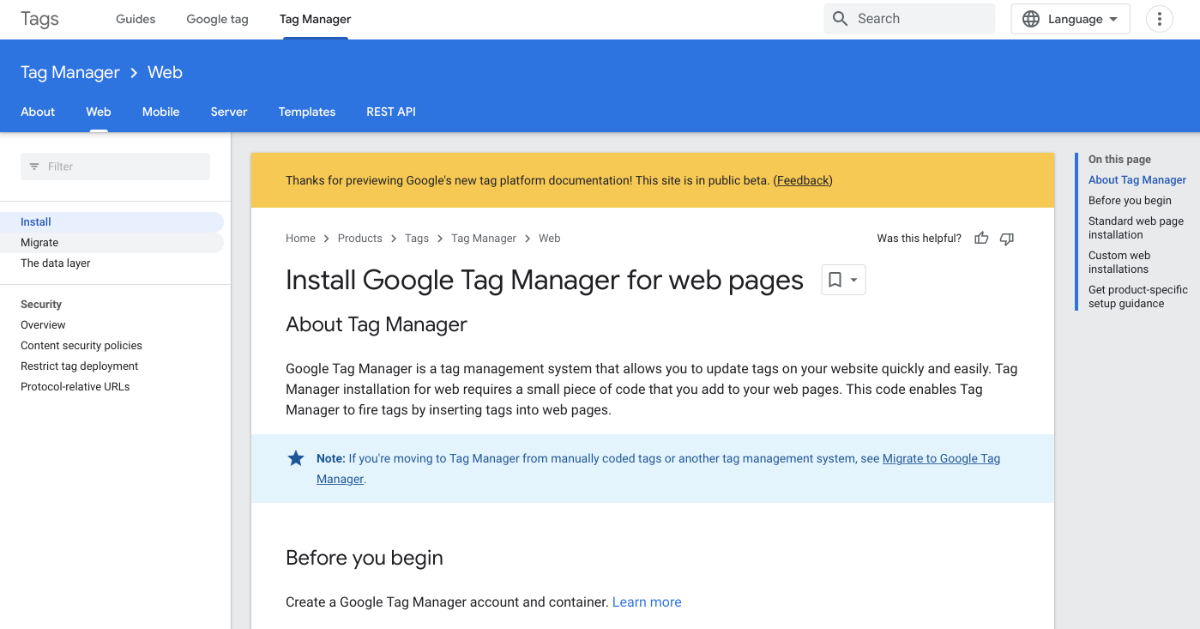Click Tag Manager in blue header title

70,72
